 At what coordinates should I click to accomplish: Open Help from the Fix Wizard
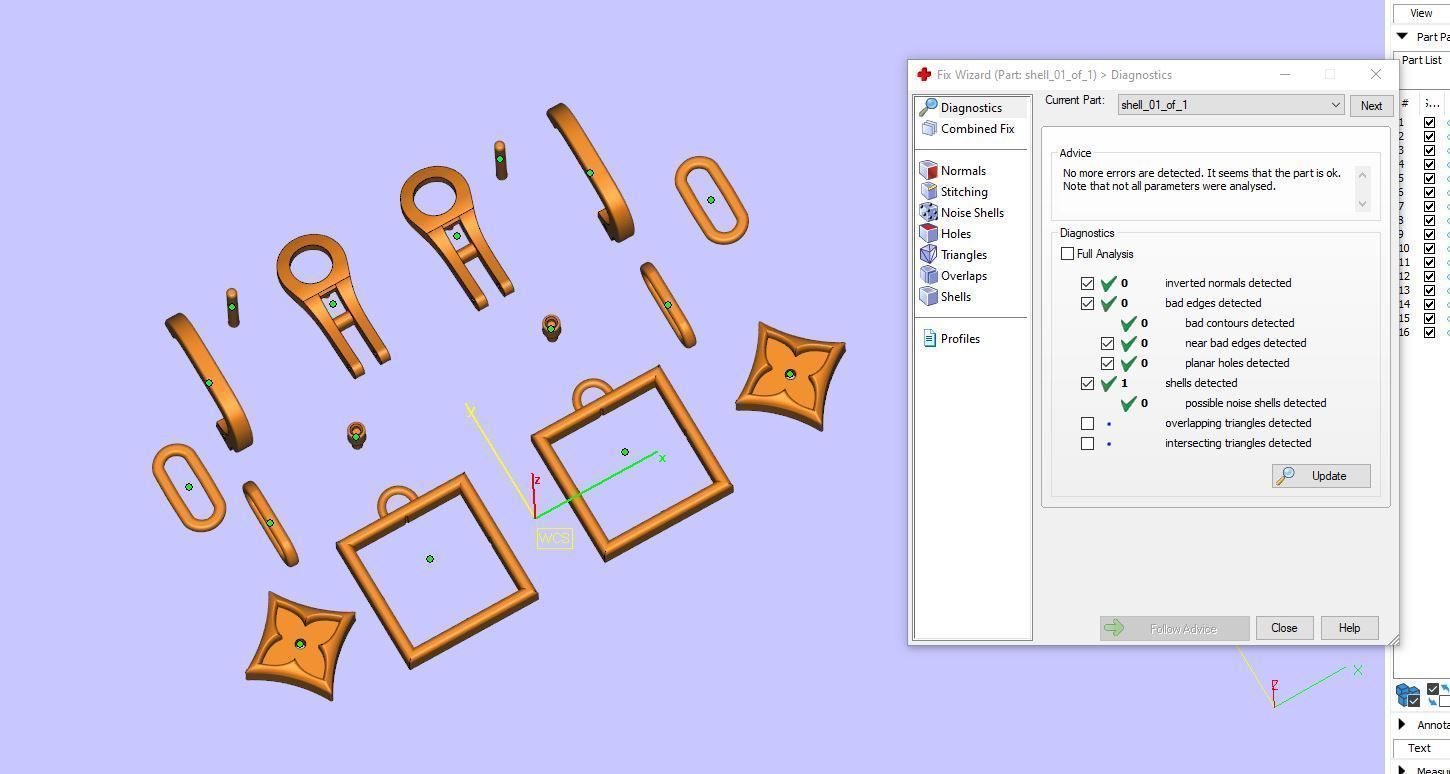[x=1349, y=628]
